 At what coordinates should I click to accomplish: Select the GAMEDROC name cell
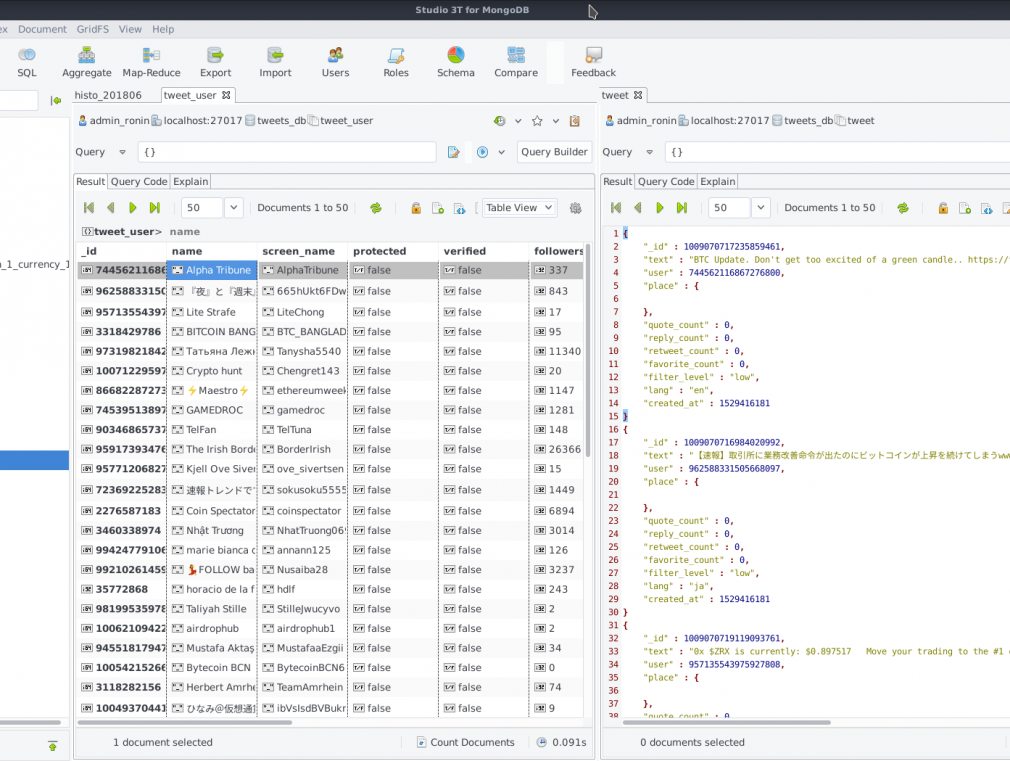click(x=212, y=410)
